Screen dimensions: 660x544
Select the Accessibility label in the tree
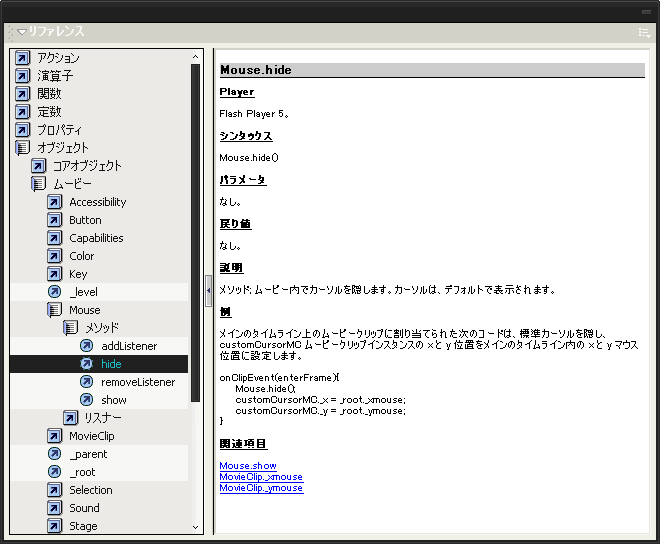point(98,202)
